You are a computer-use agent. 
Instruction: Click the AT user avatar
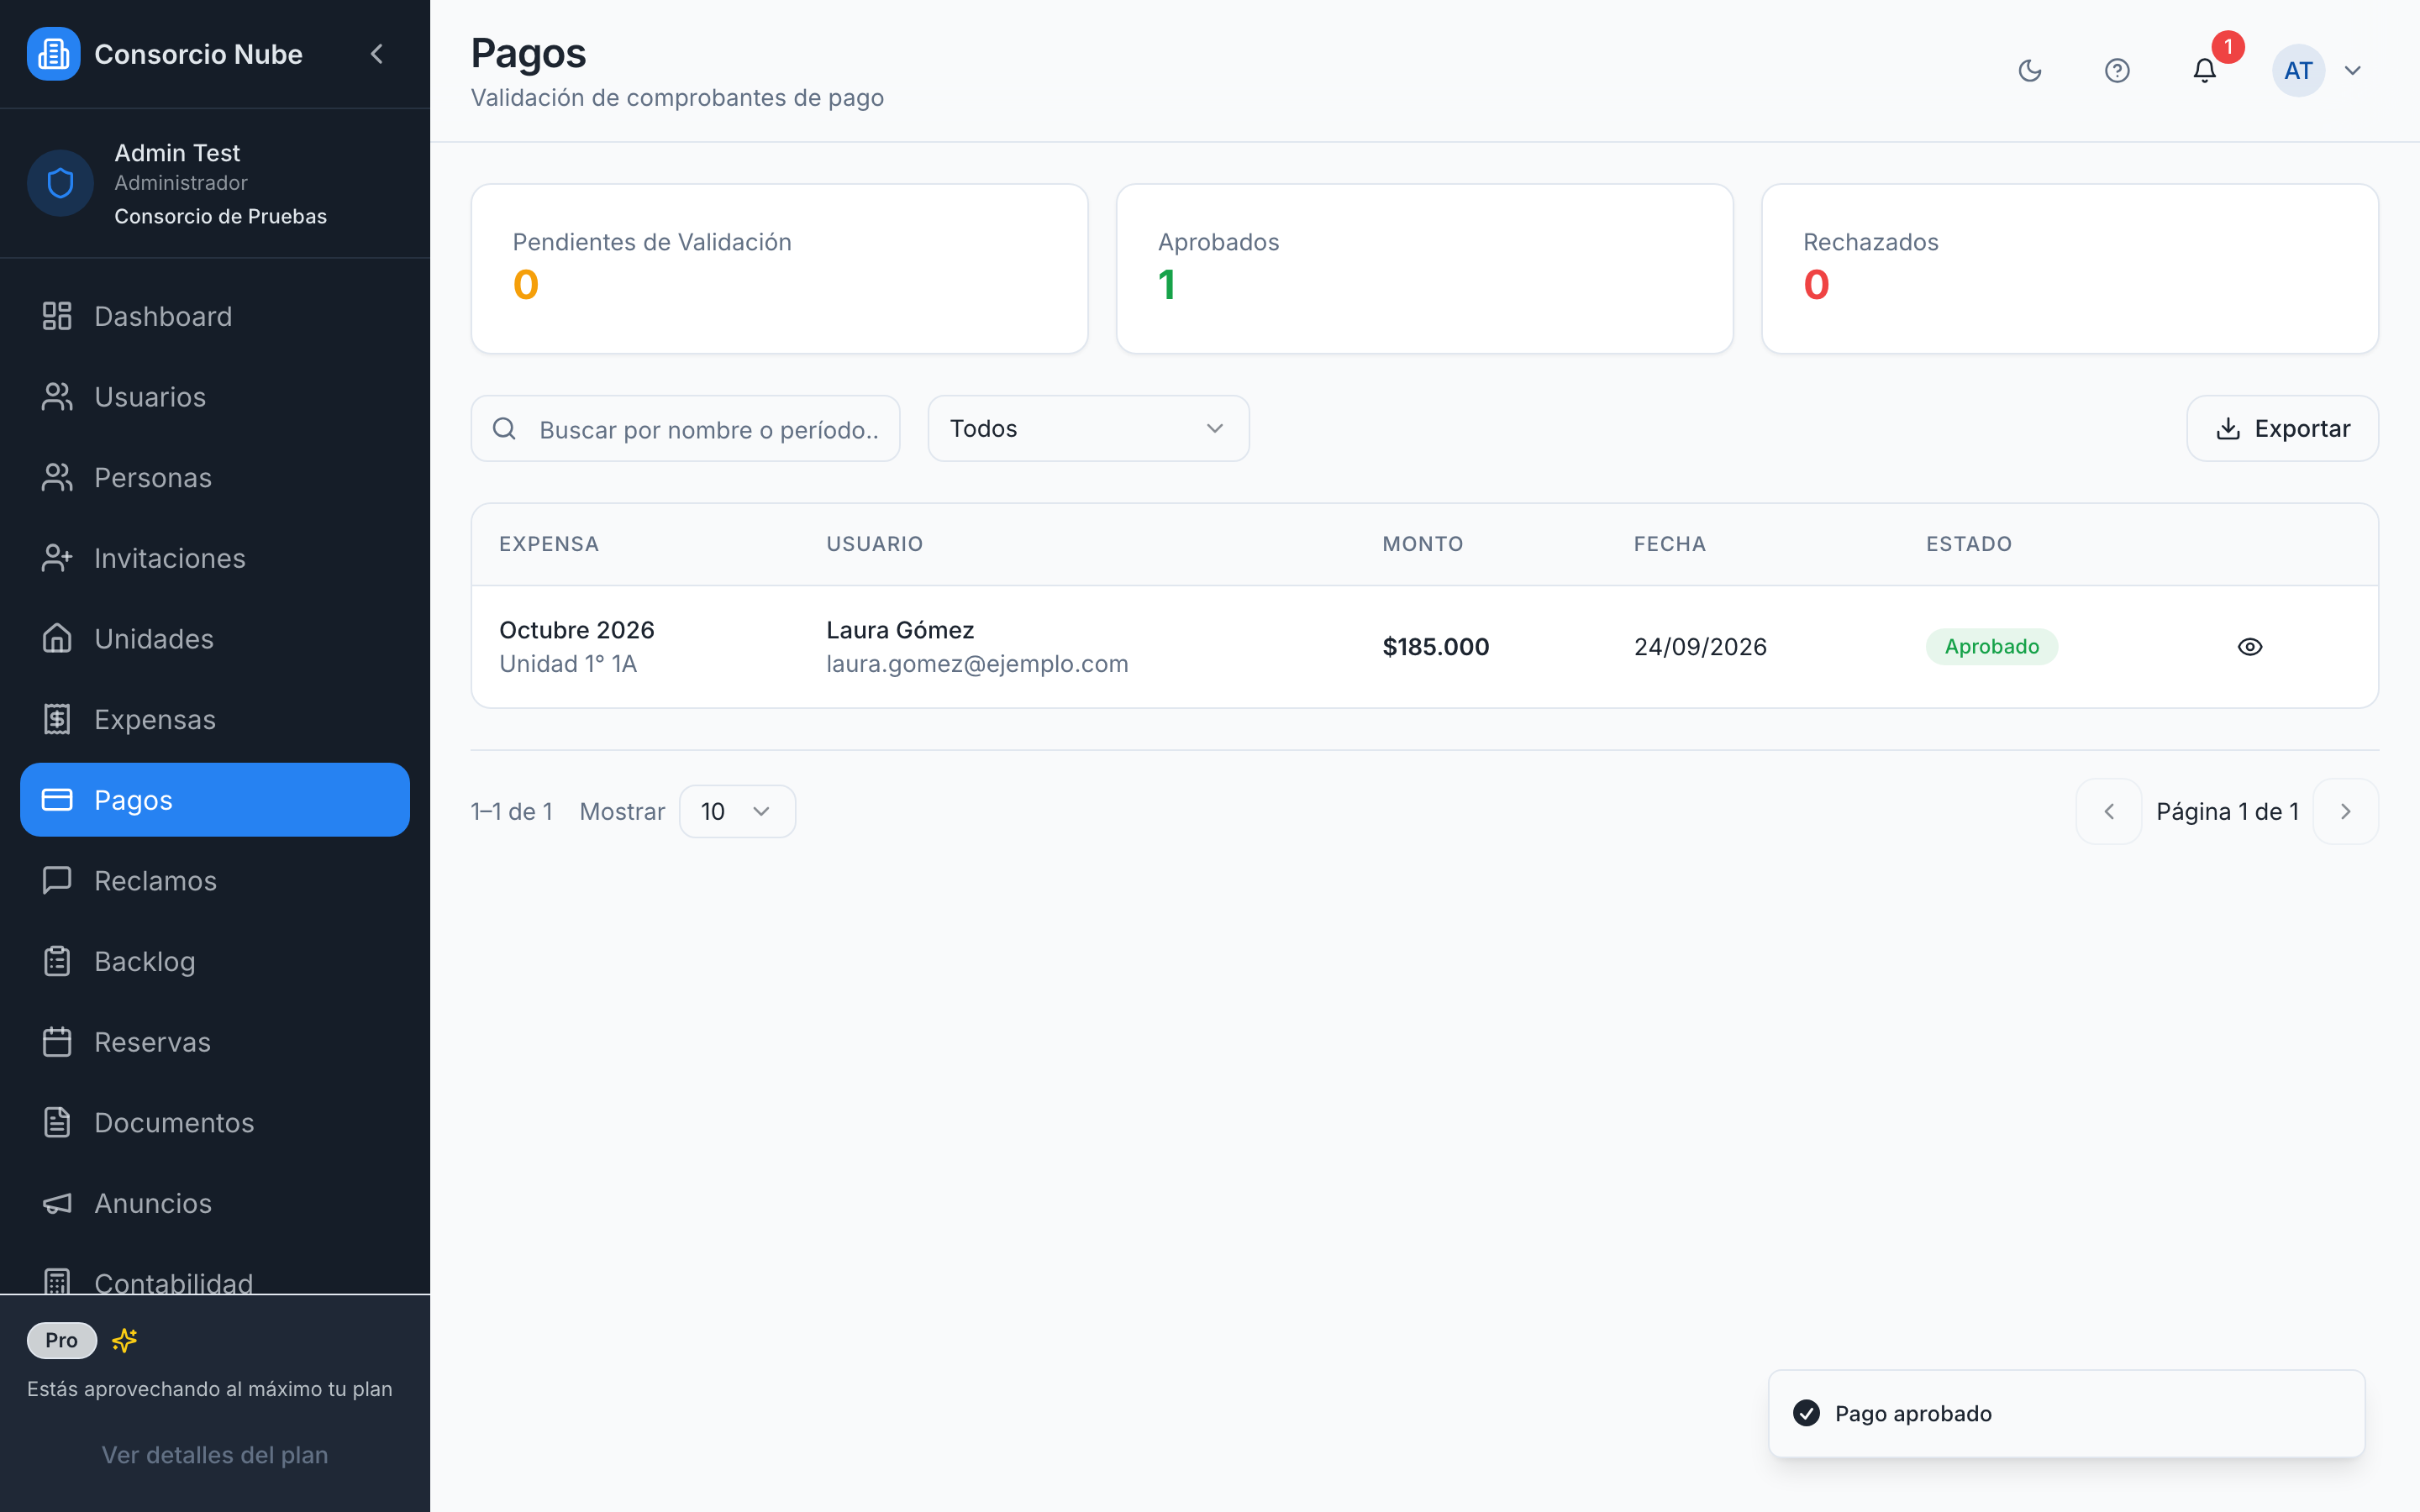click(x=2298, y=71)
